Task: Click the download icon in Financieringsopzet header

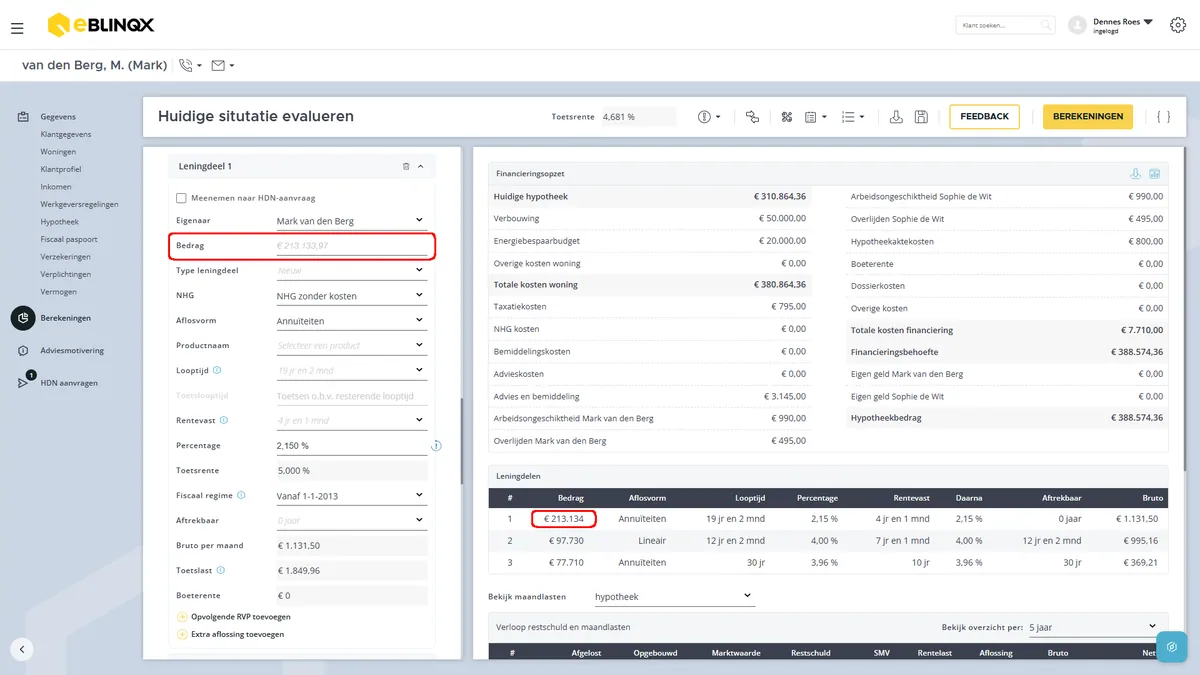Action: tap(1135, 173)
